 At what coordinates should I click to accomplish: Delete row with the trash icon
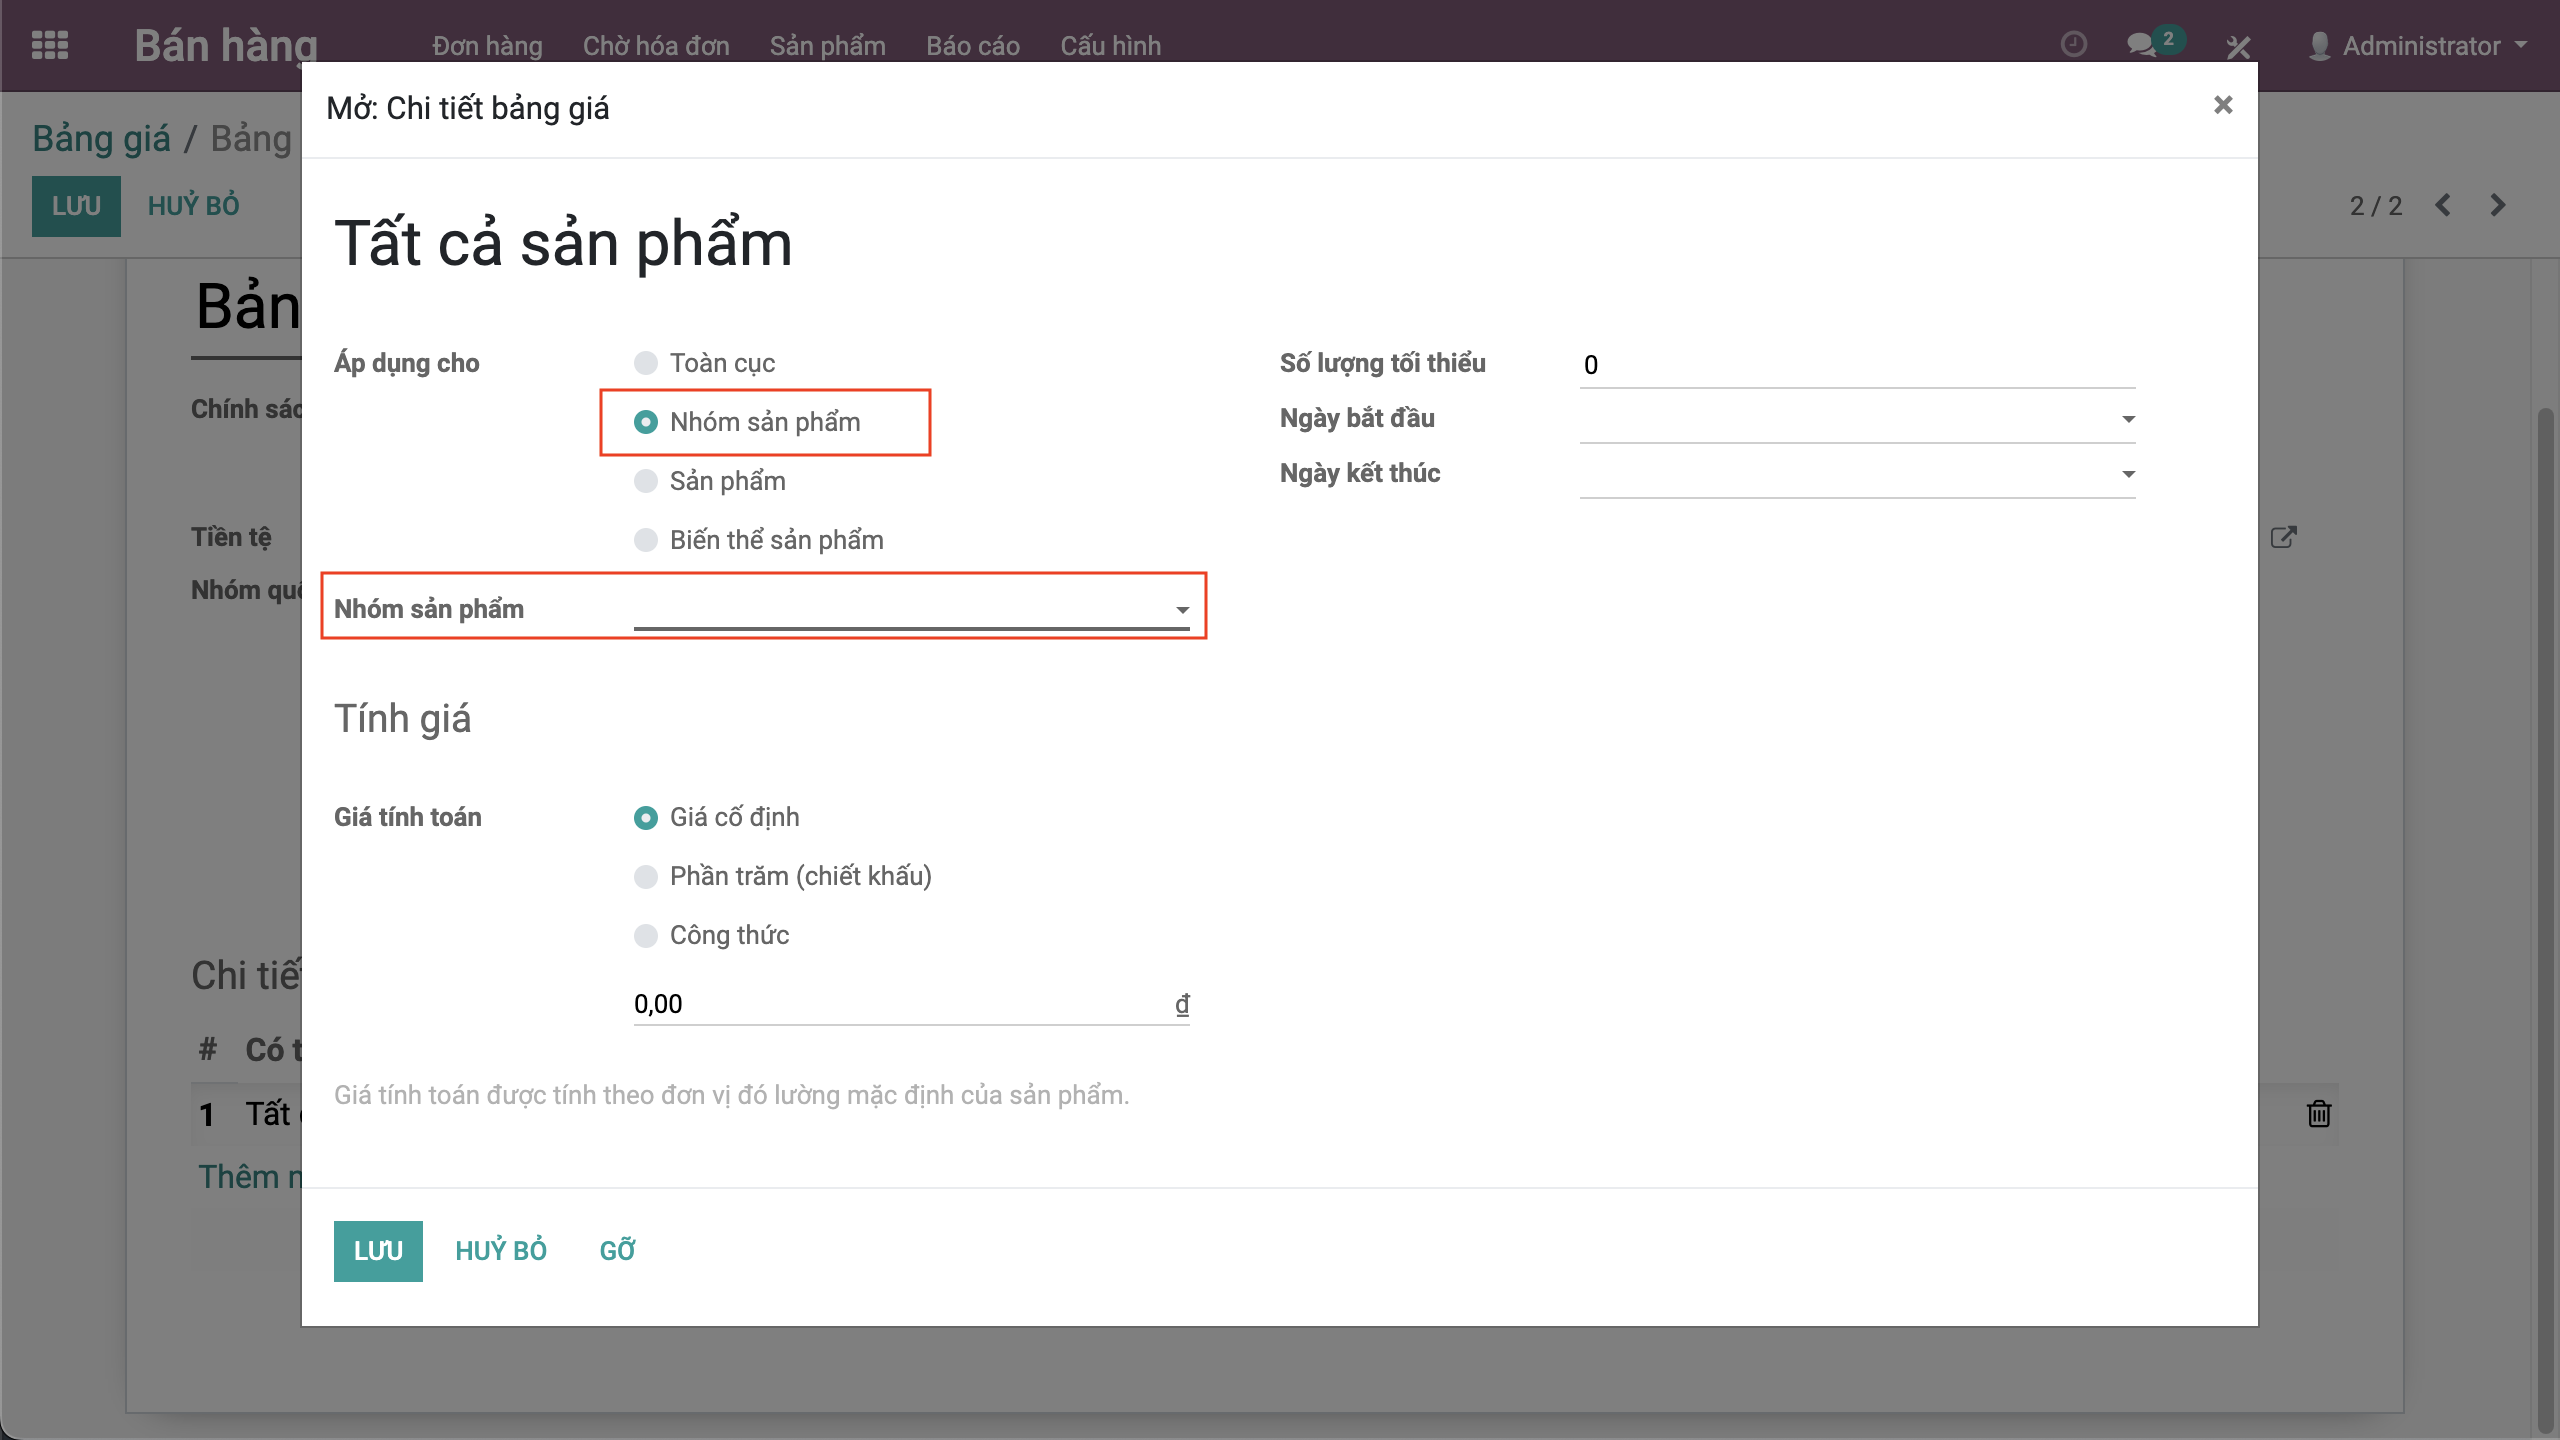tap(2318, 1113)
